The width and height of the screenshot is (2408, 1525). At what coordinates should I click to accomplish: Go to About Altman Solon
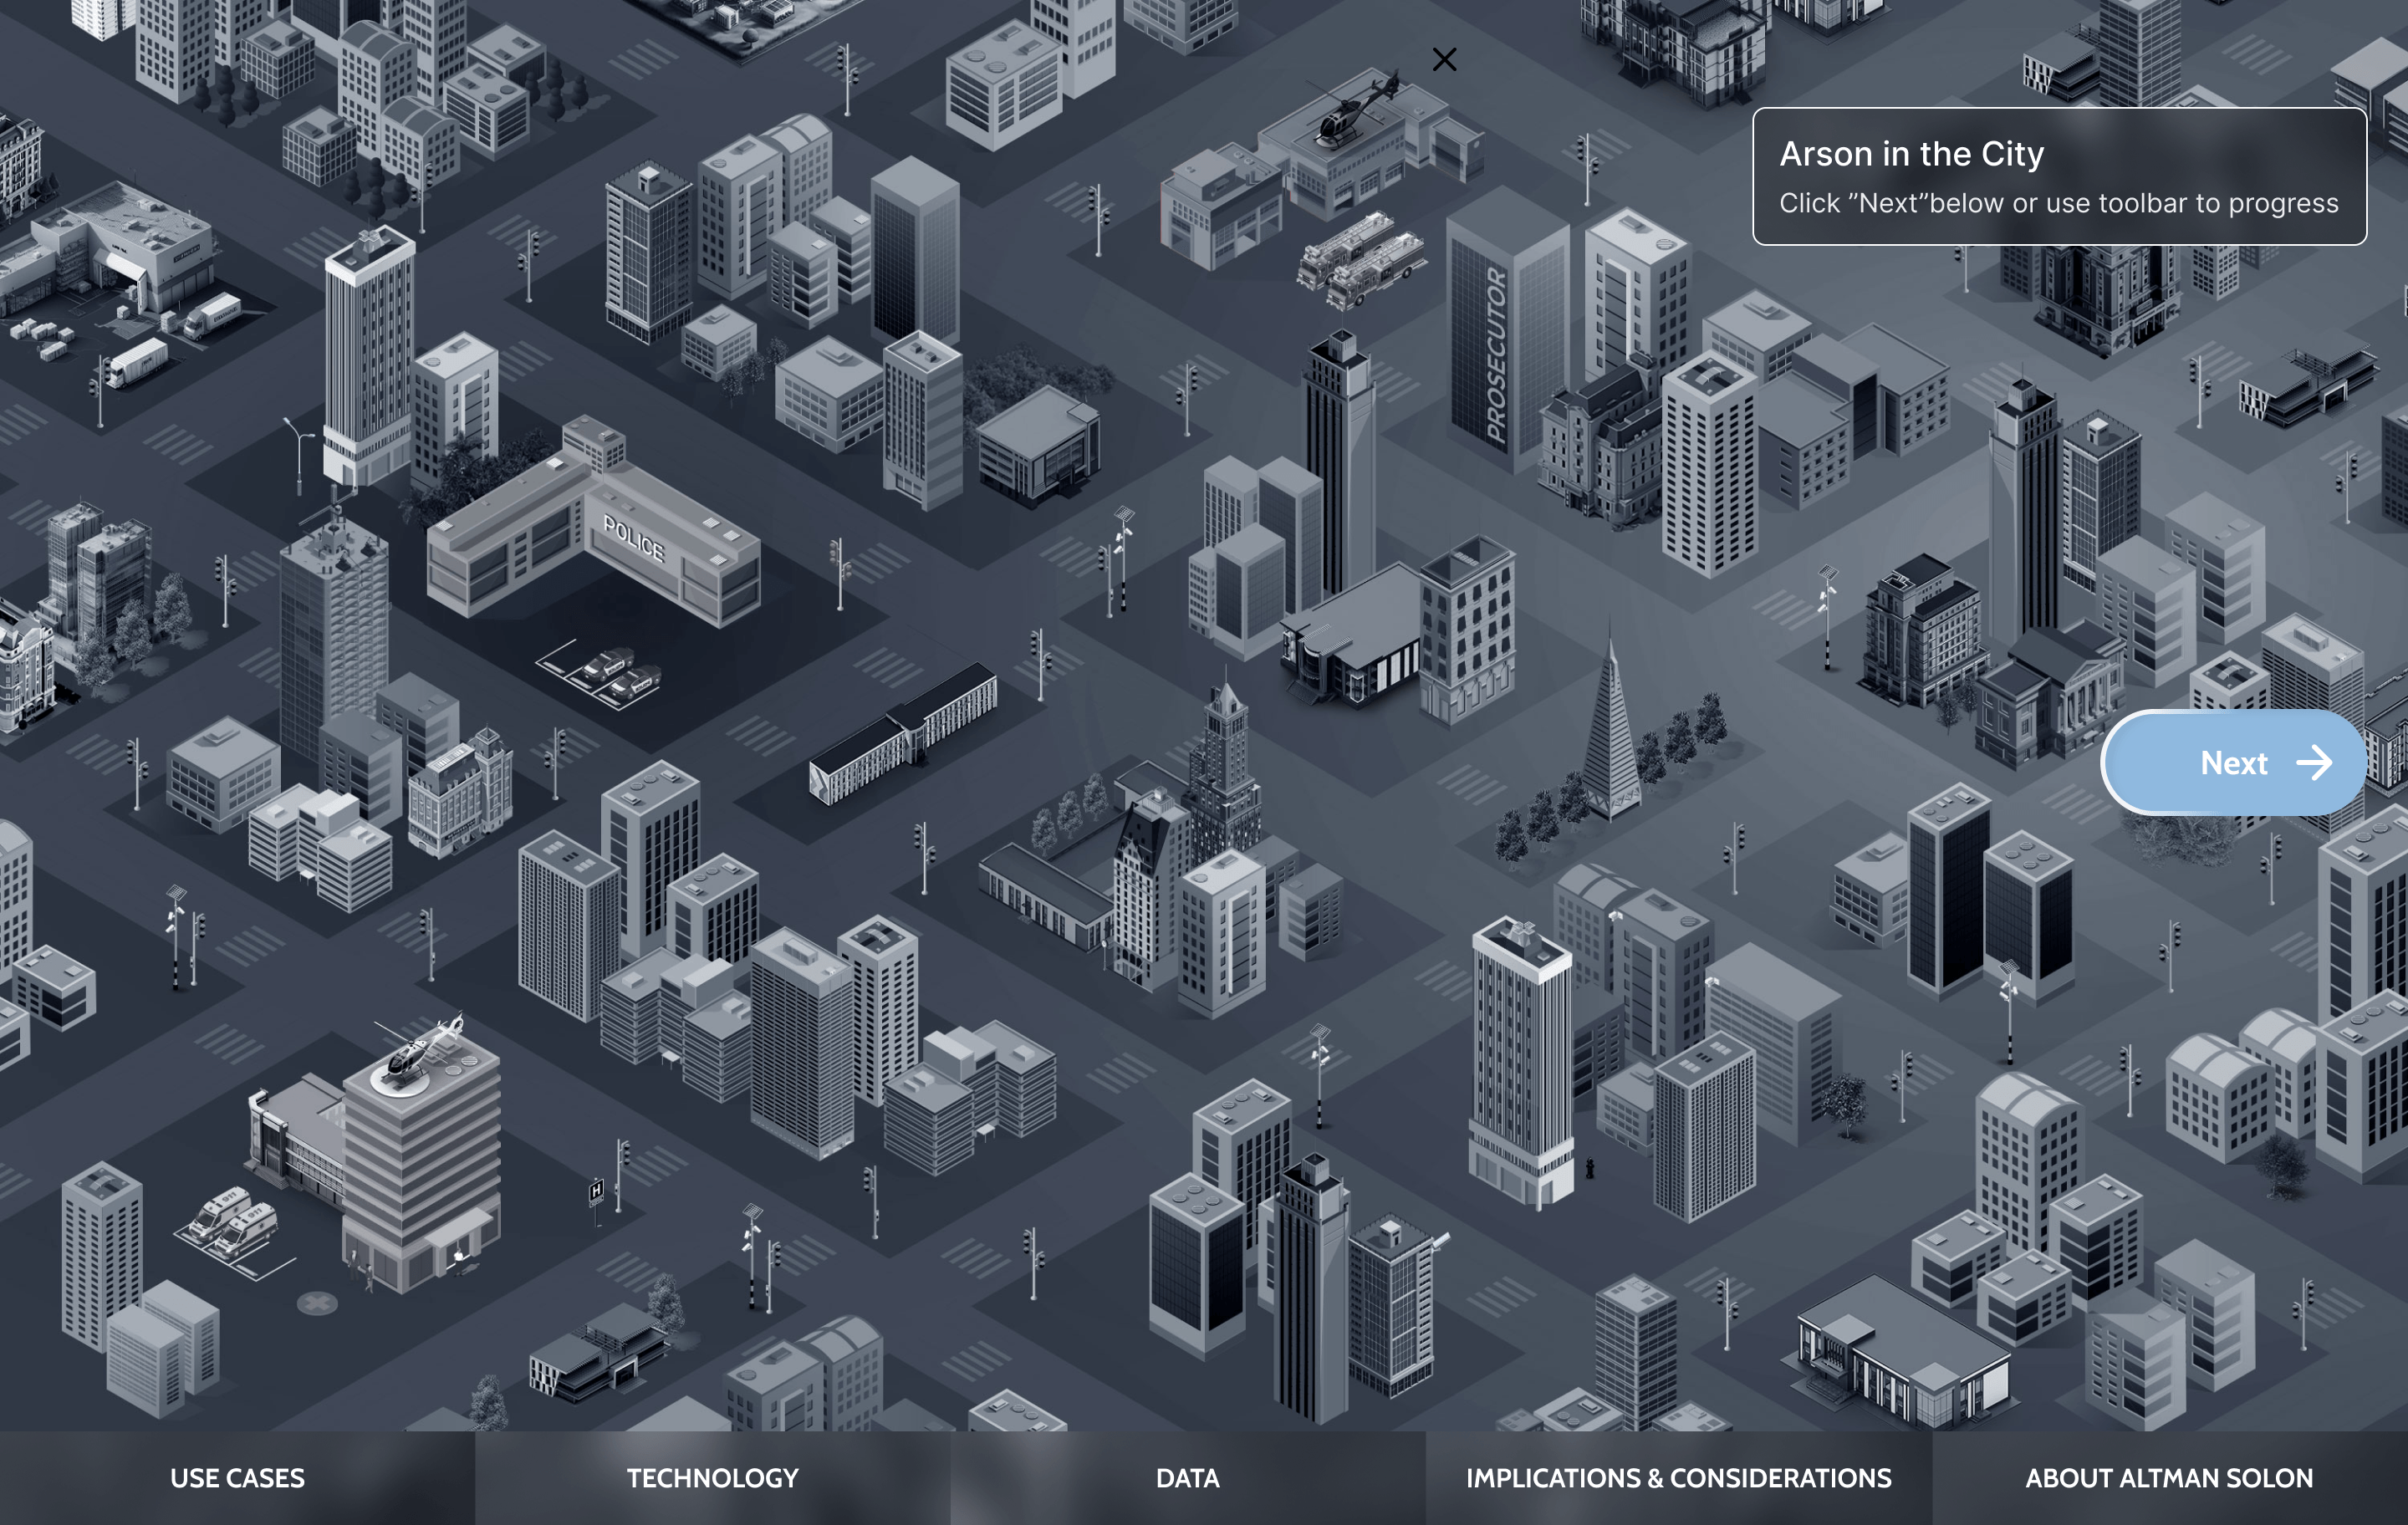click(x=2169, y=1478)
